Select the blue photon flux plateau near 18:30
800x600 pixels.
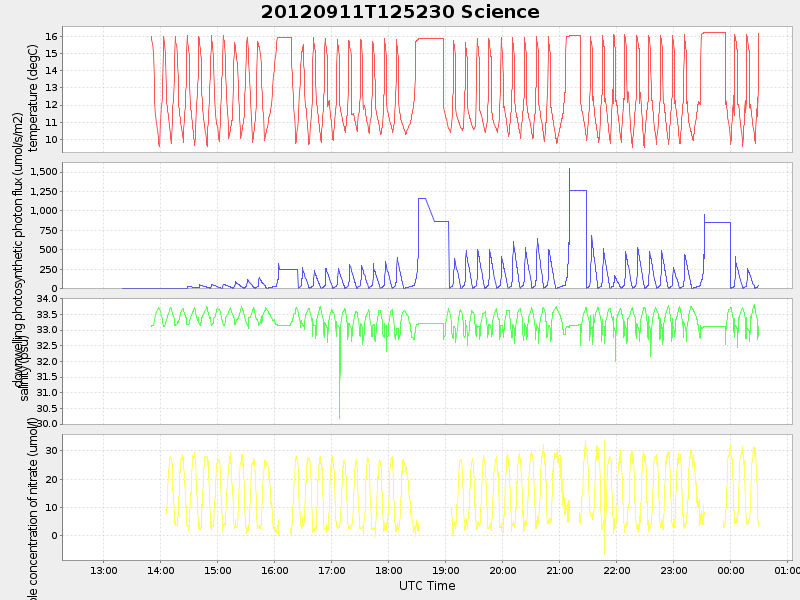click(x=423, y=199)
